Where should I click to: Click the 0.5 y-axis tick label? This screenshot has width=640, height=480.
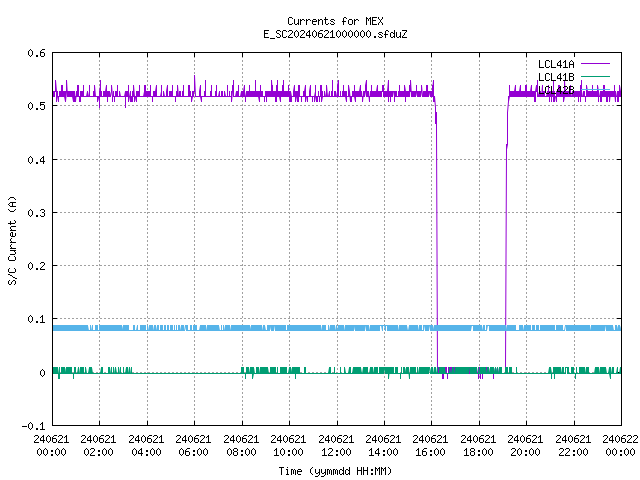point(36,106)
